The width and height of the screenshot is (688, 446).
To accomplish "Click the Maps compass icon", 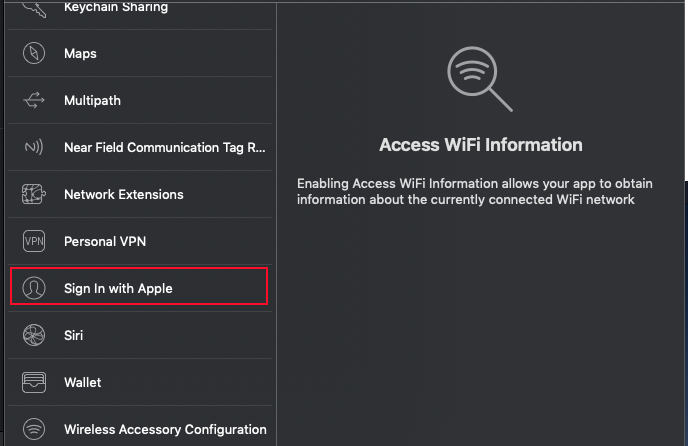I will 34,53.
